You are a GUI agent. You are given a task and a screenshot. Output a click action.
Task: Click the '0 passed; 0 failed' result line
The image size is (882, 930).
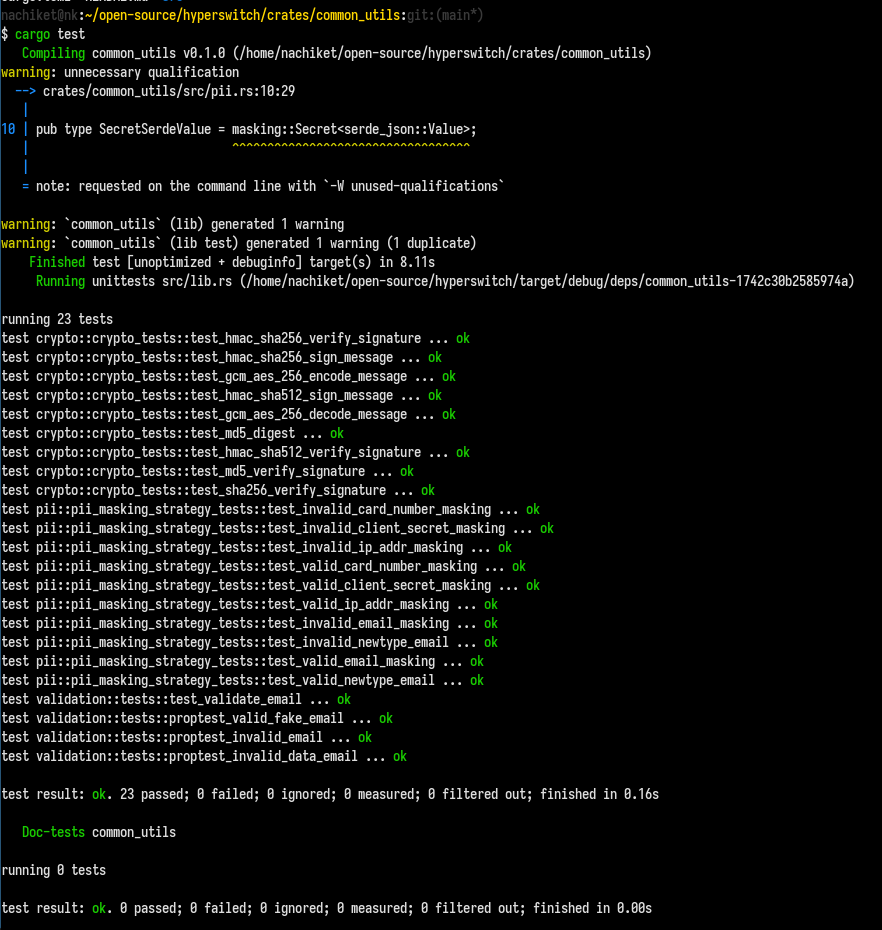click(326, 907)
